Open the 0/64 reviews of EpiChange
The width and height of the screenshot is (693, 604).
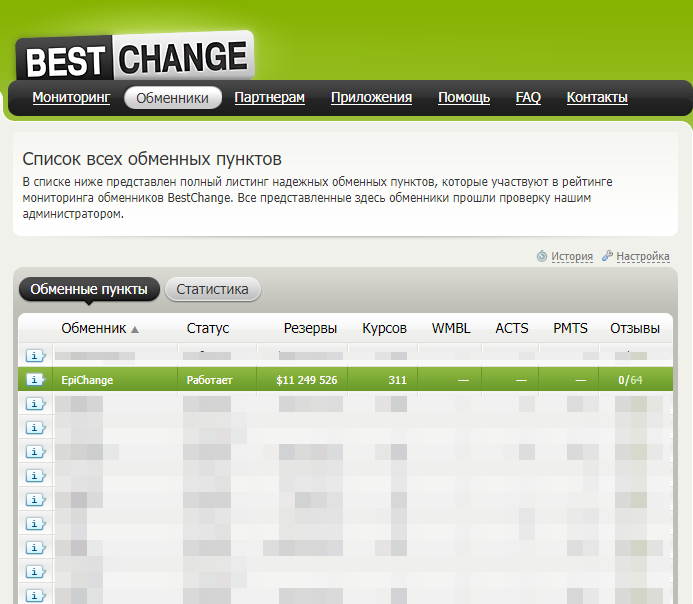click(630, 380)
